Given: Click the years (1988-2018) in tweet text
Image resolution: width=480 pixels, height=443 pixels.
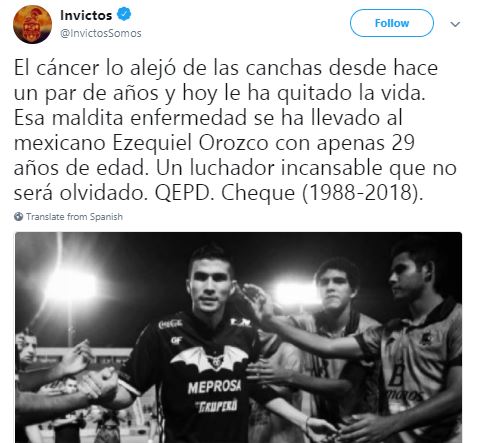Looking at the screenshot, I should pos(362,193).
